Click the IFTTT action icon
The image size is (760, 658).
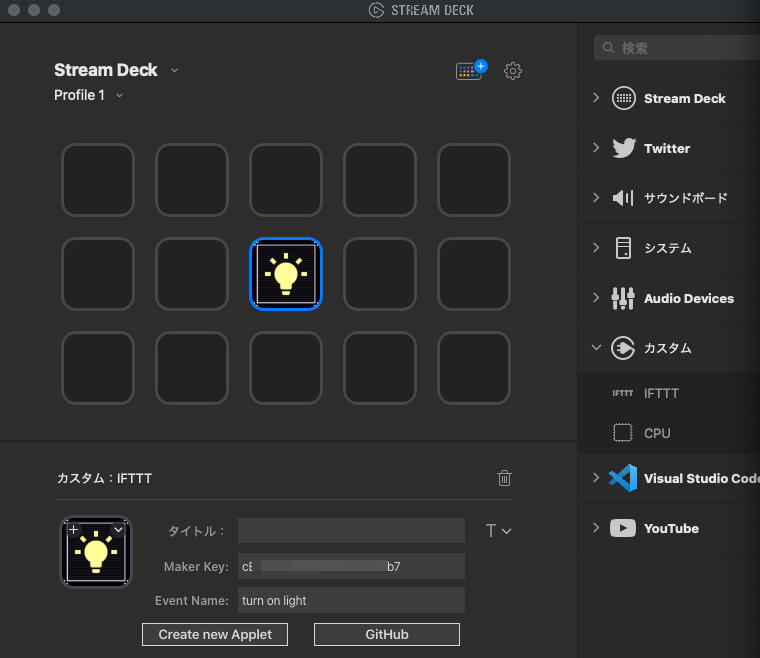point(623,393)
